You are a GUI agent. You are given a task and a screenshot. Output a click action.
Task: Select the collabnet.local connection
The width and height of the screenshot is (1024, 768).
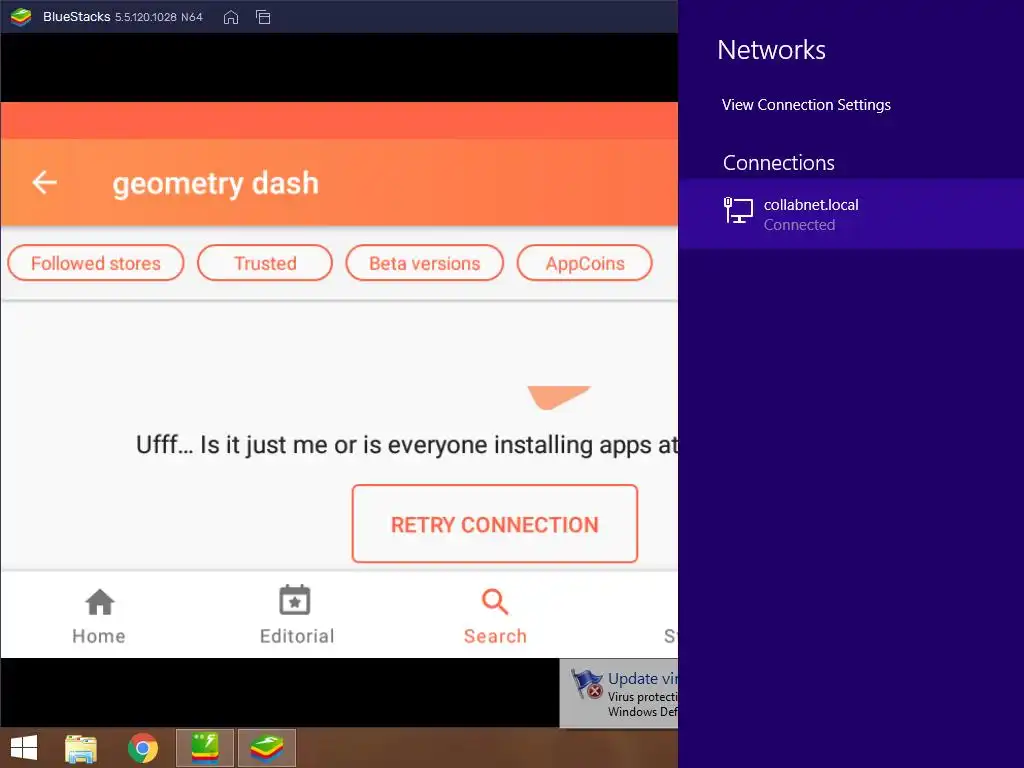coord(851,214)
